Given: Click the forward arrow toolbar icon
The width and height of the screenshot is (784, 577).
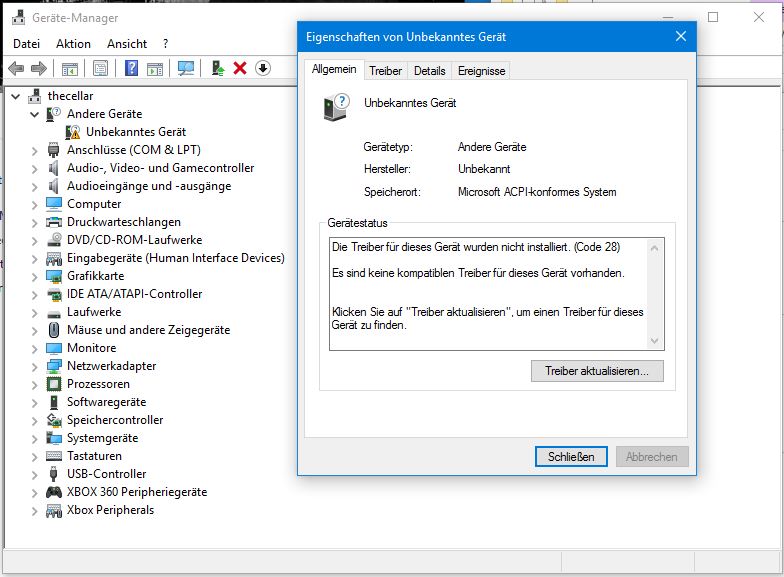Looking at the screenshot, I should 39,68.
